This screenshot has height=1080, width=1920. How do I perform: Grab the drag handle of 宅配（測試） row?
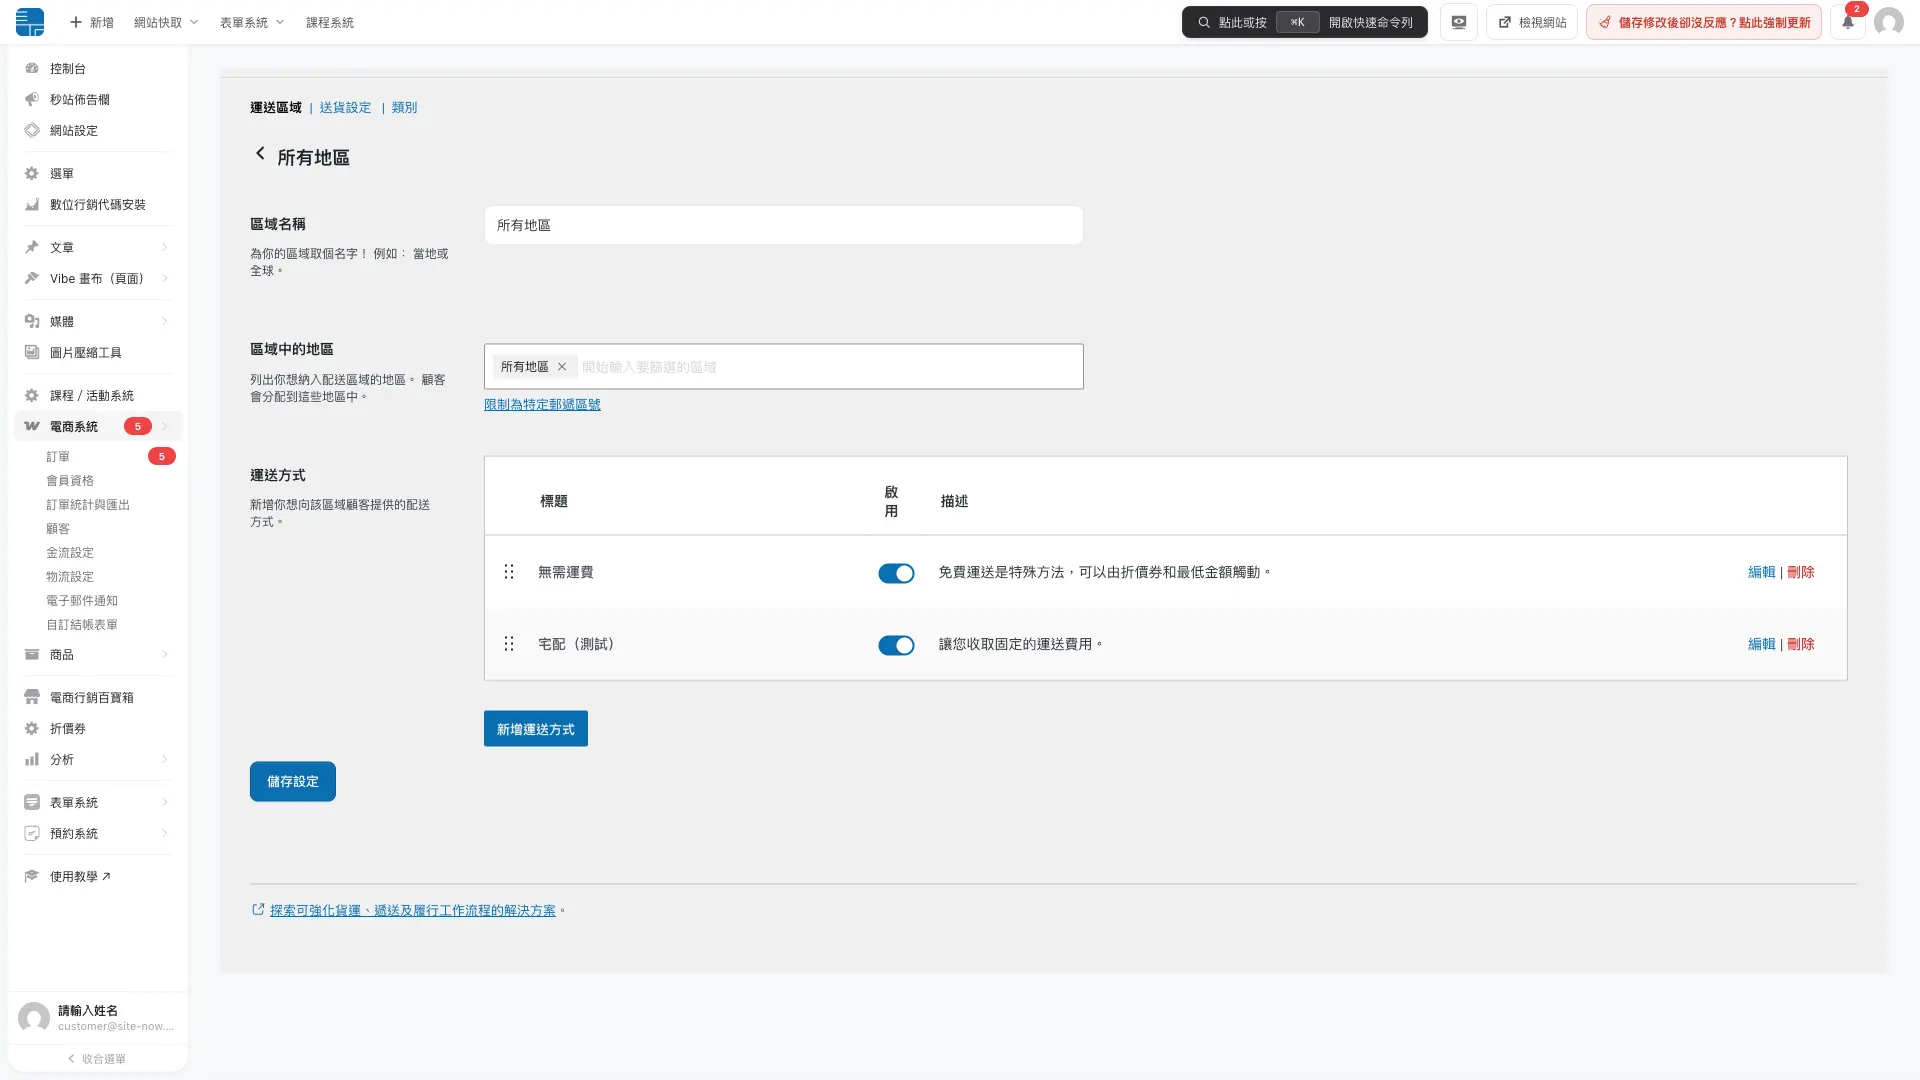pyautogui.click(x=509, y=644)
